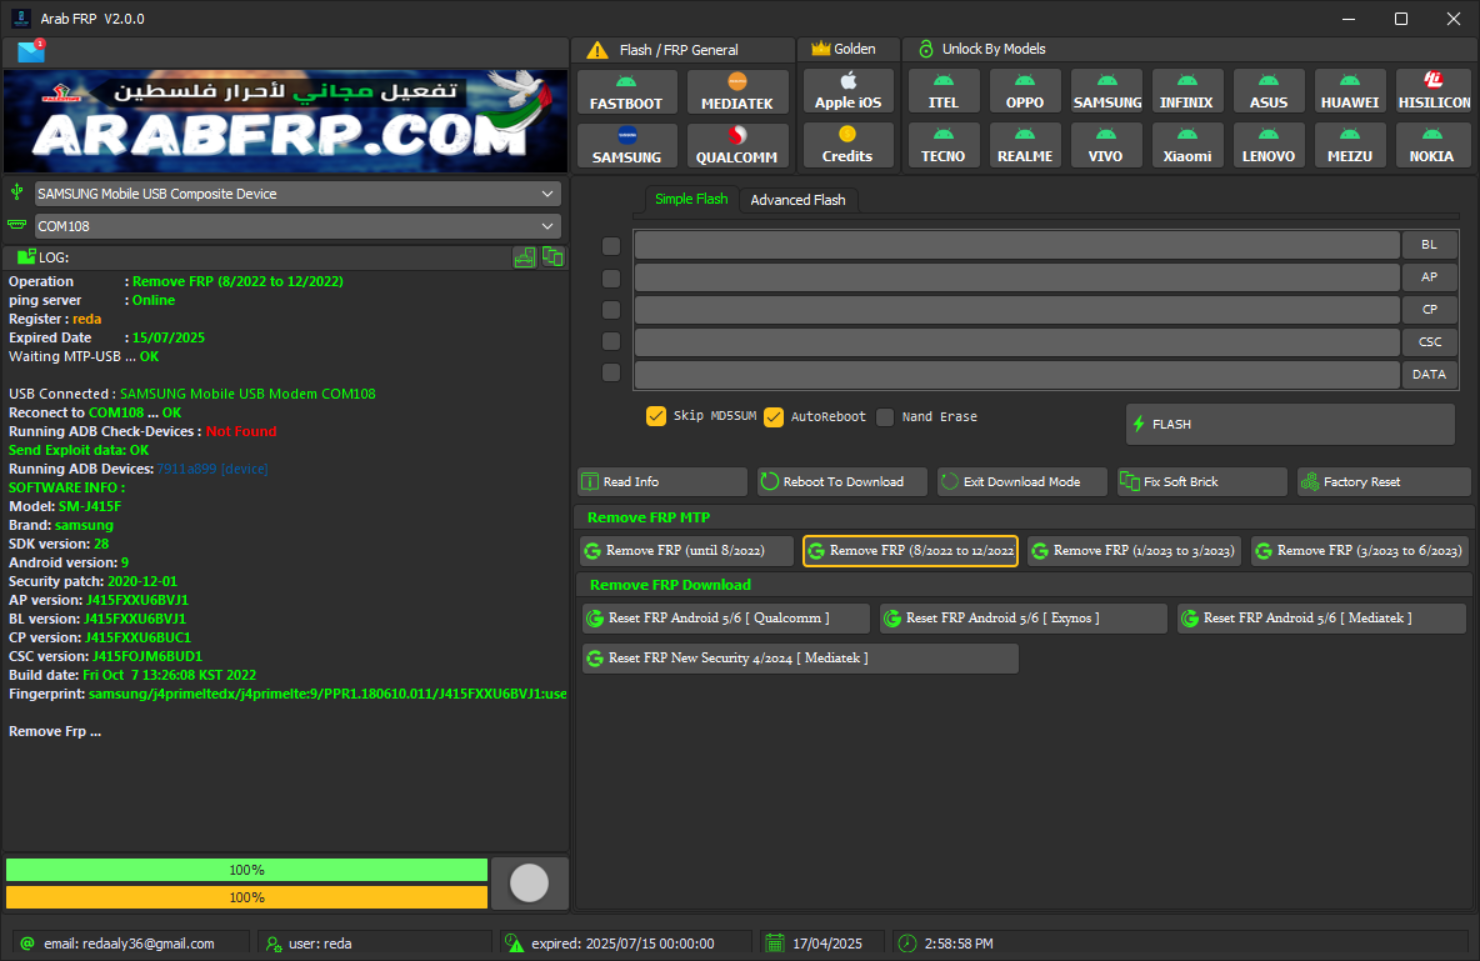The height and width of the screenshot is (961, 1480).
Task: Click Read Info button
Action: (662, 482)
